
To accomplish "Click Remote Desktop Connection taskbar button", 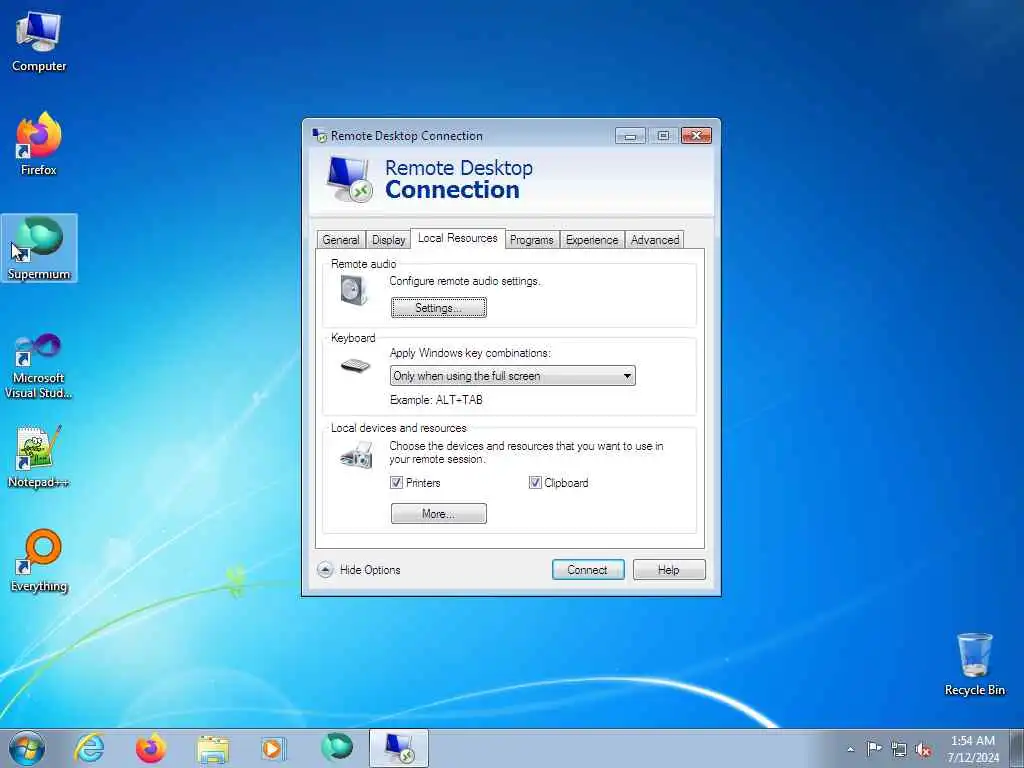I will click(x=398, y=748).
